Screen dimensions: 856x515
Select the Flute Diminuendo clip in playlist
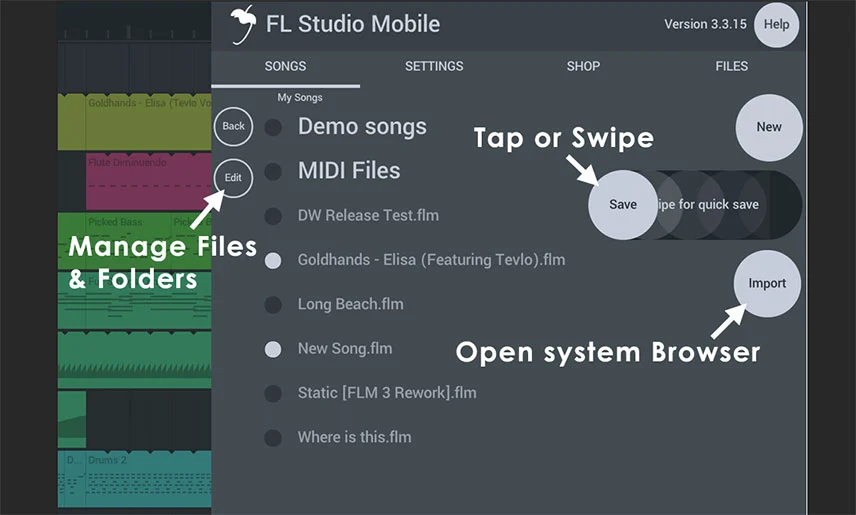coord(148,181)
